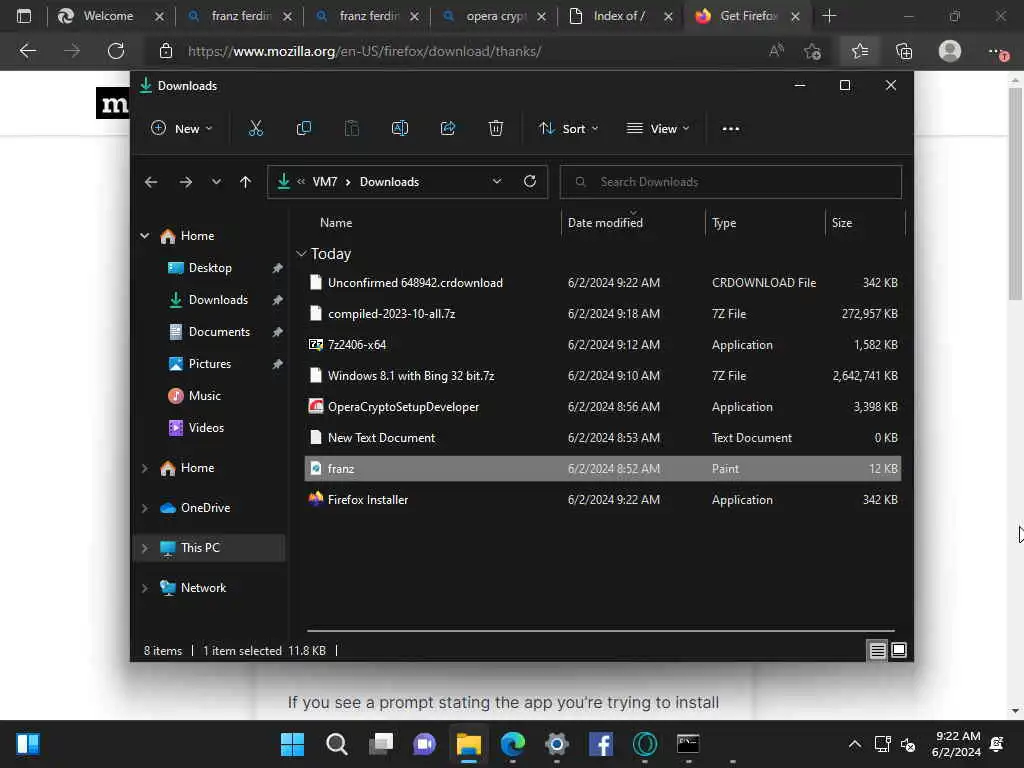The height and width of the screenshot is (768, 1024).
Task: Go up one folder level in File Explorer
Action: [246, 182]
